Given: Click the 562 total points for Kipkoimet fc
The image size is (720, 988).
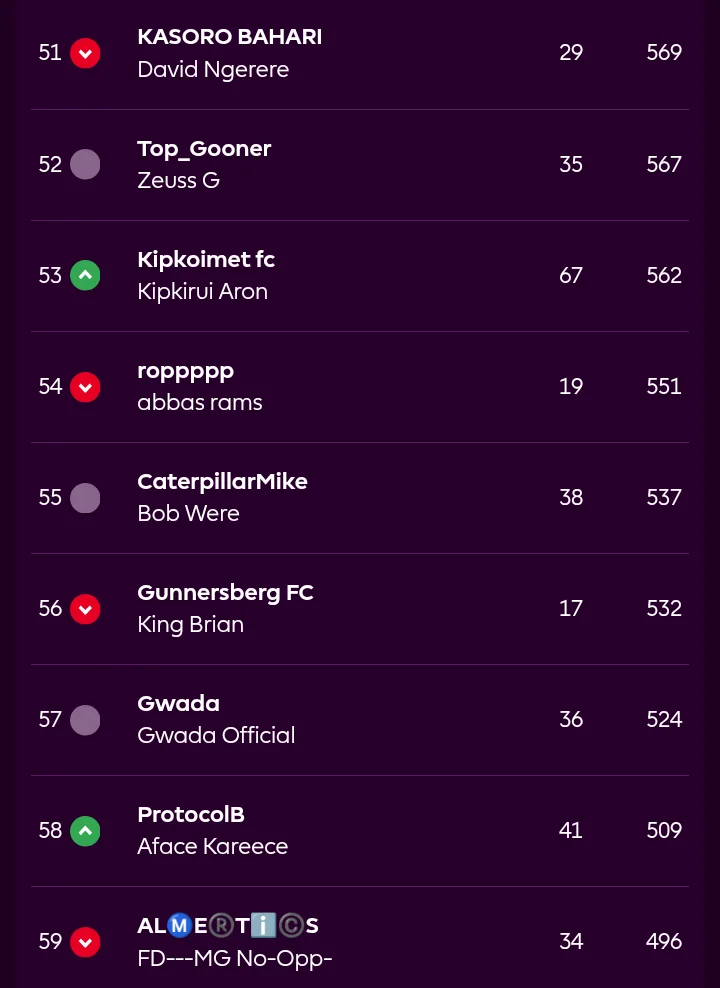Looking at the screenshot, I should [x=664, y=275].
